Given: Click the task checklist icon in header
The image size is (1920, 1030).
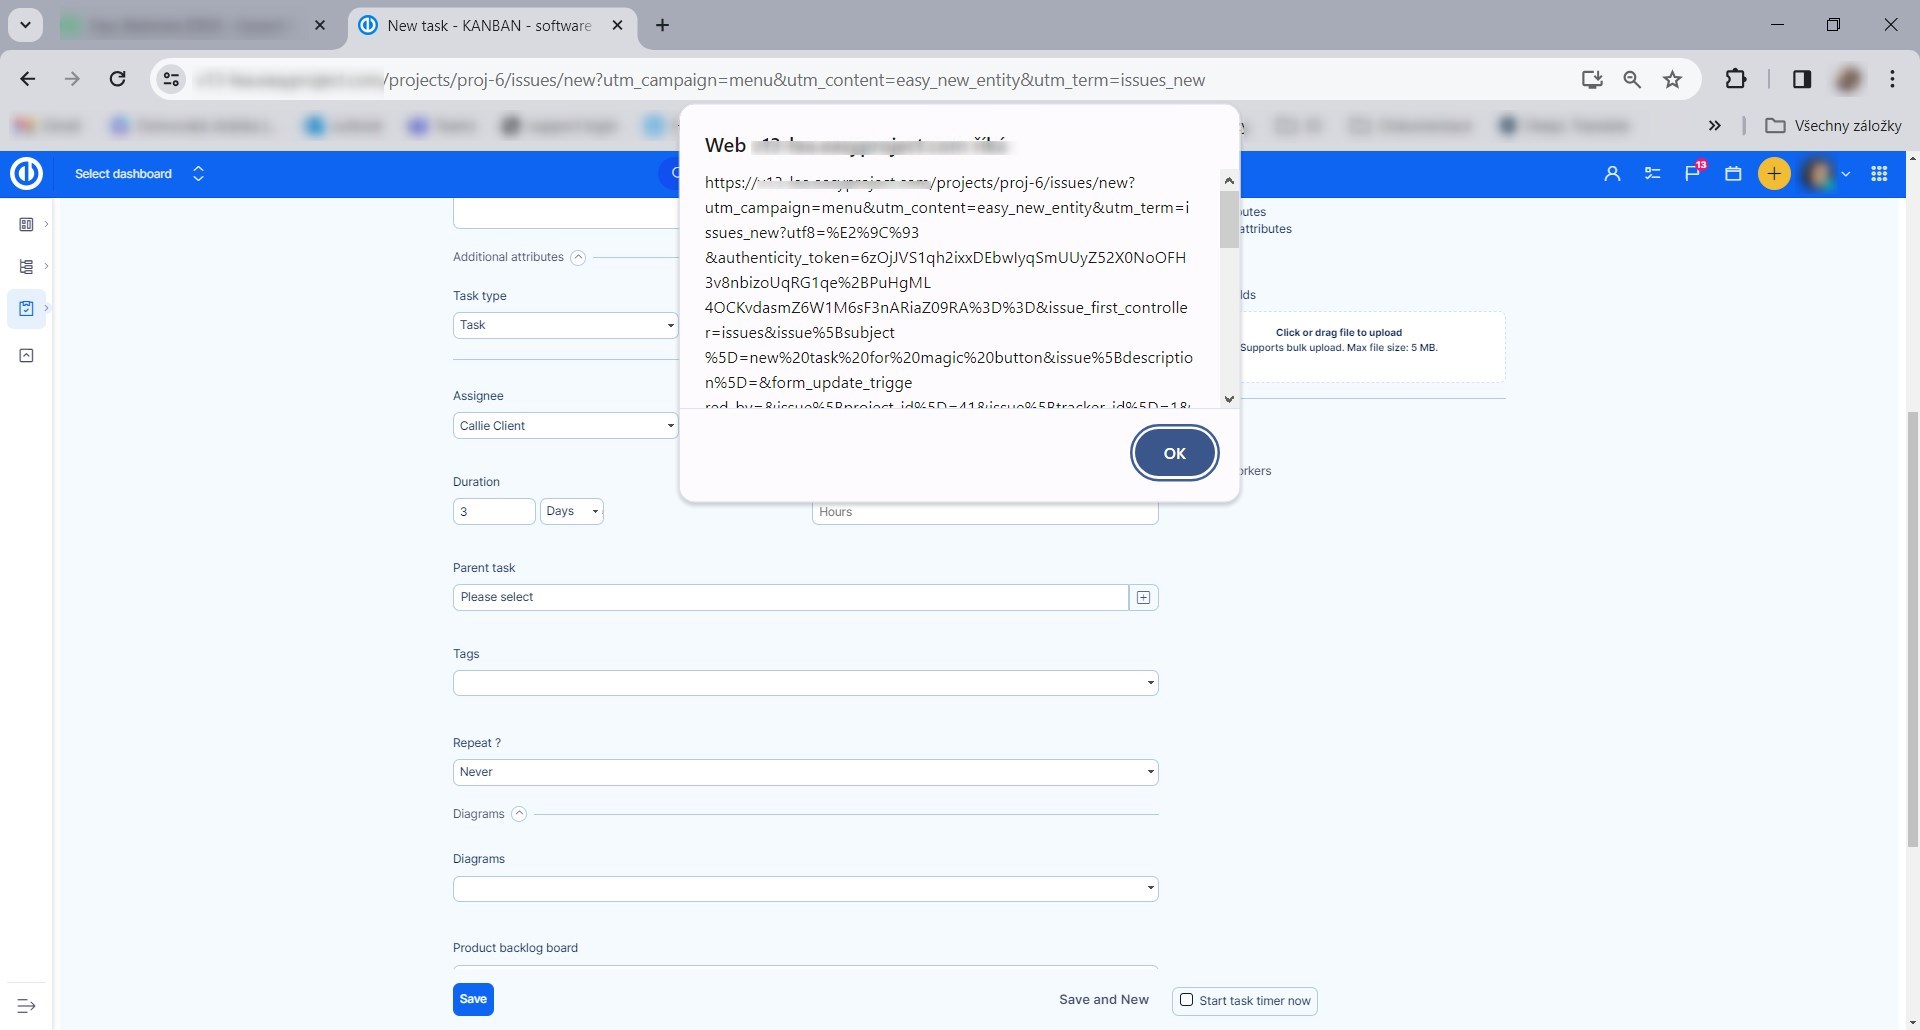Looking at the screenshot, I should click(1652, 174).
